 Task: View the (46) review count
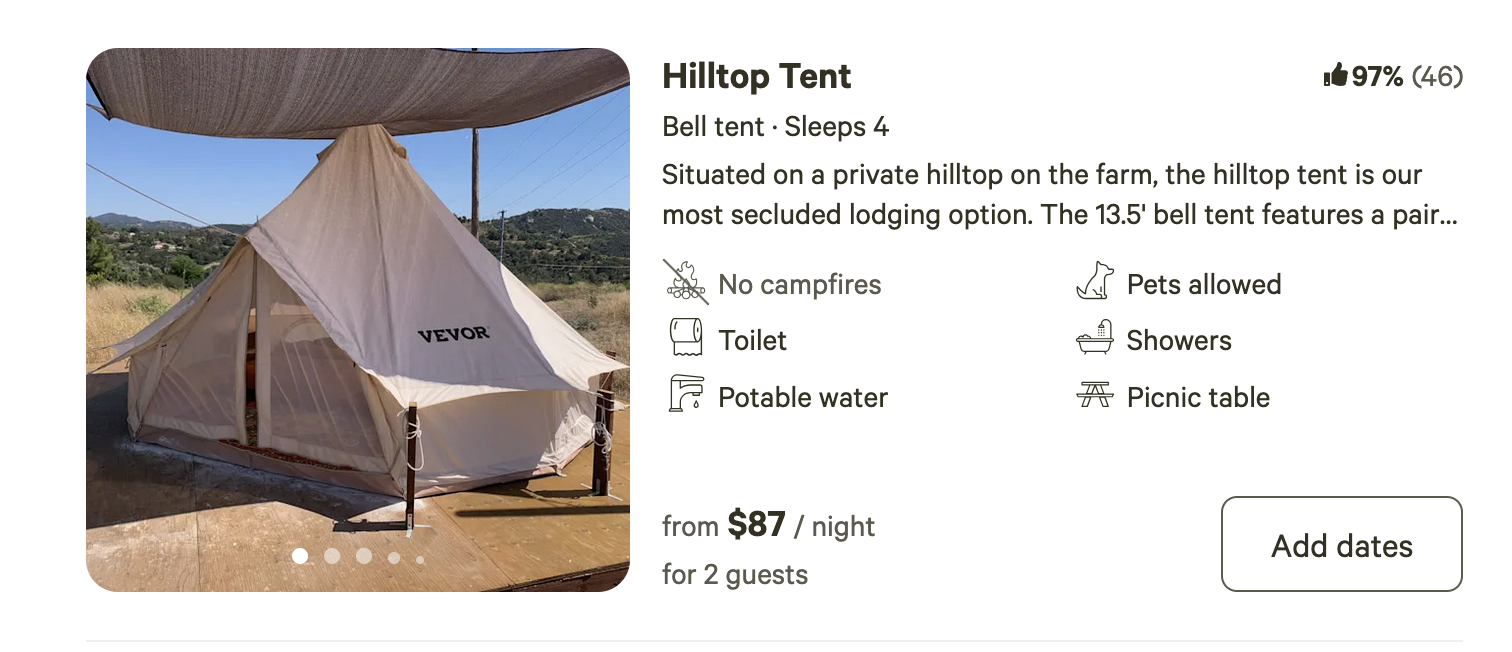(x=1438, y=76)
